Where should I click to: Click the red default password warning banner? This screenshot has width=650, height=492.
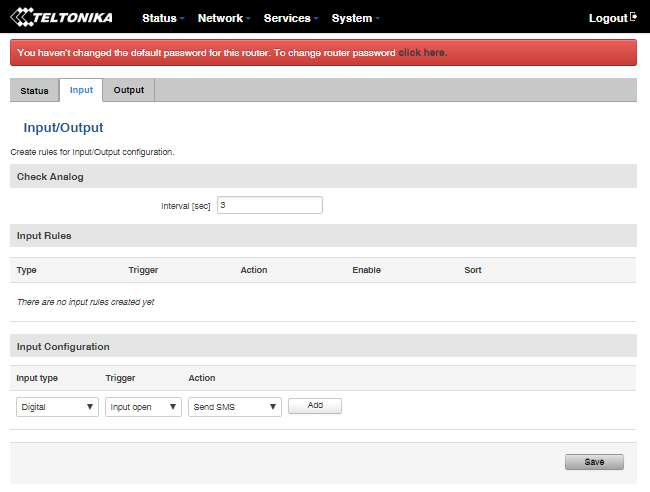[200, 52]
